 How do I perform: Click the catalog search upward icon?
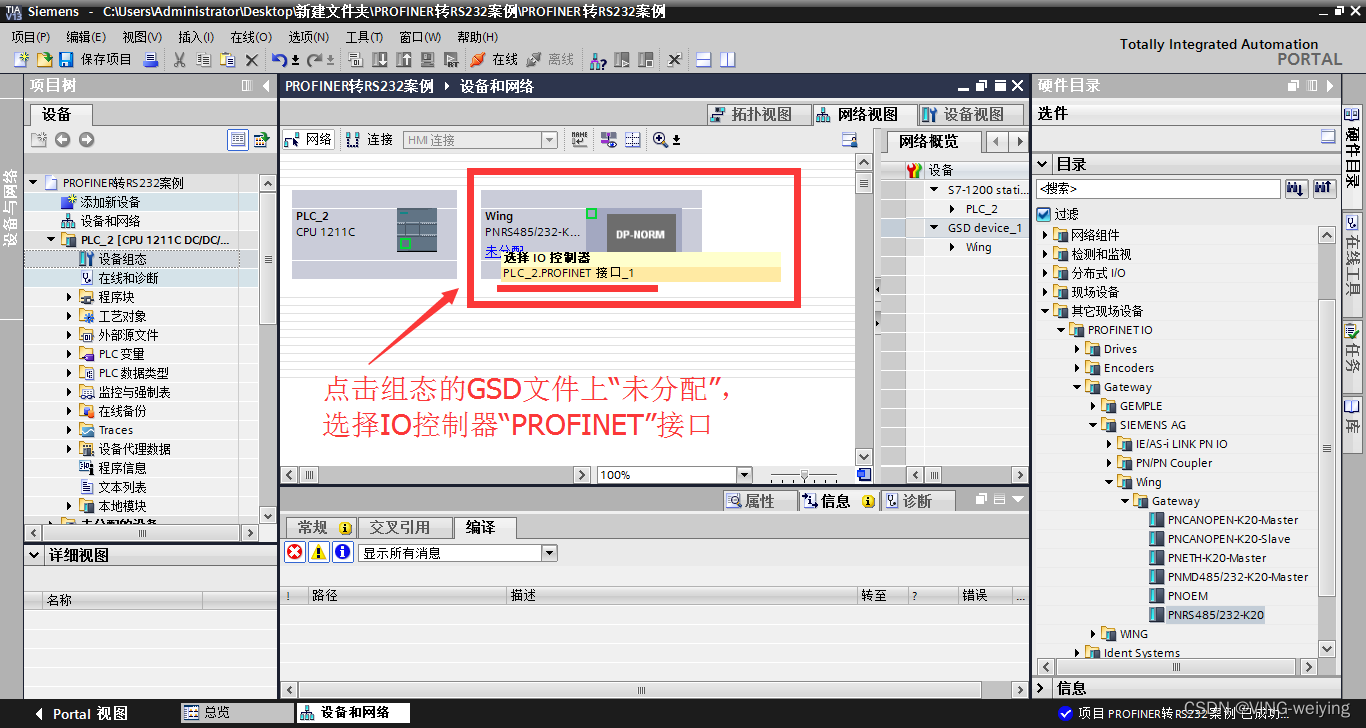pos(1323,188)
